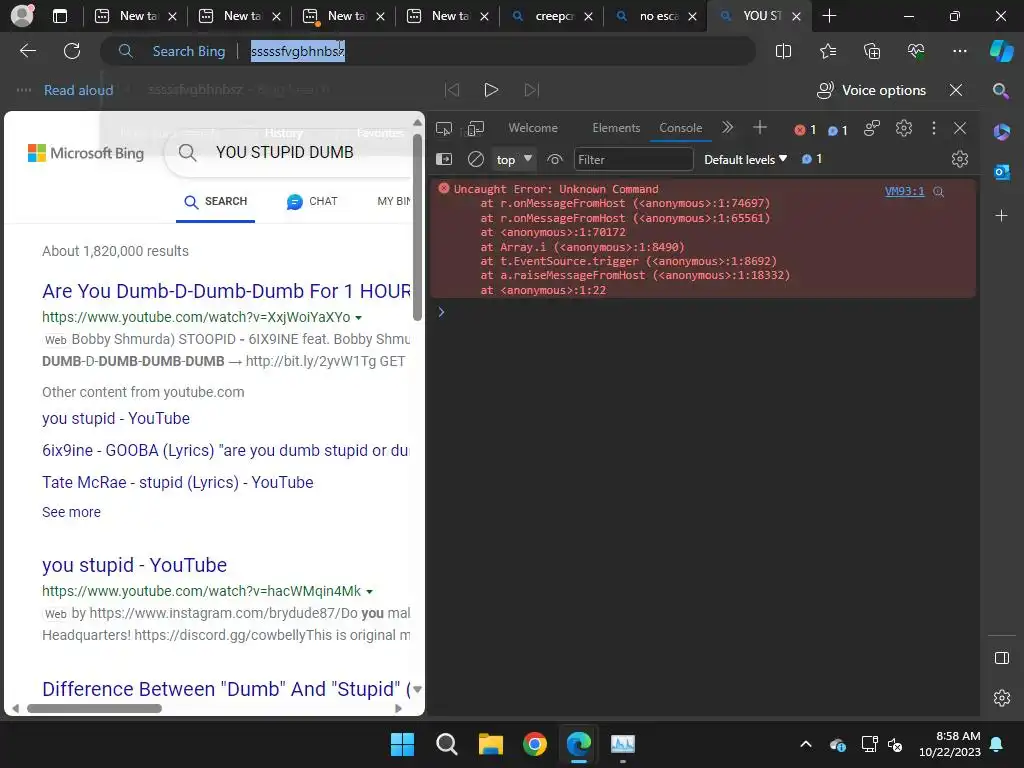1024x768 pixels.
Task: Click the Read aloud label
Action: 78,90
